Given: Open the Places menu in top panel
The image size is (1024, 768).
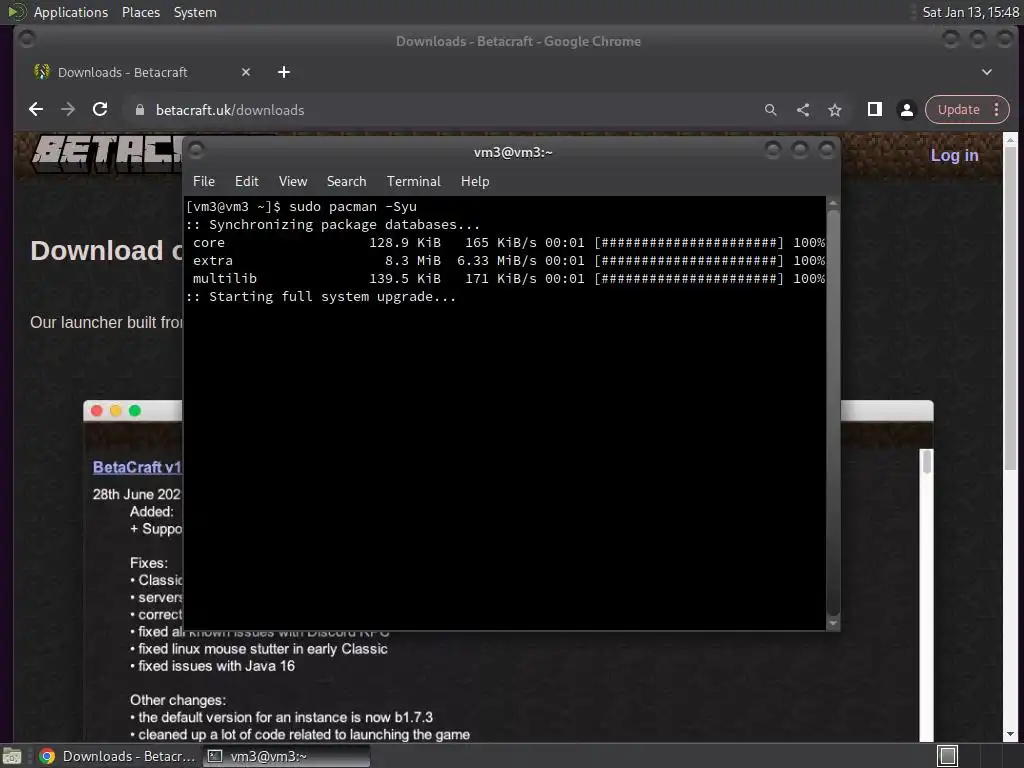Looking at the screenshot, I should [140, 12].
